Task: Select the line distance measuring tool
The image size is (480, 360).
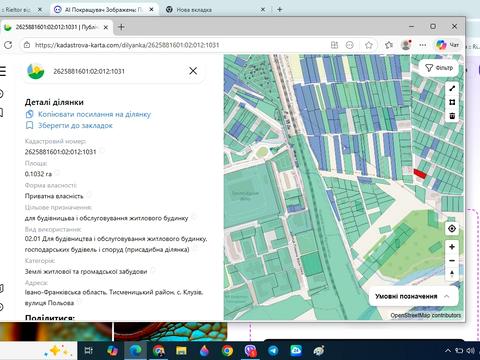Action: pyautogui.click(x=452, y=88)
